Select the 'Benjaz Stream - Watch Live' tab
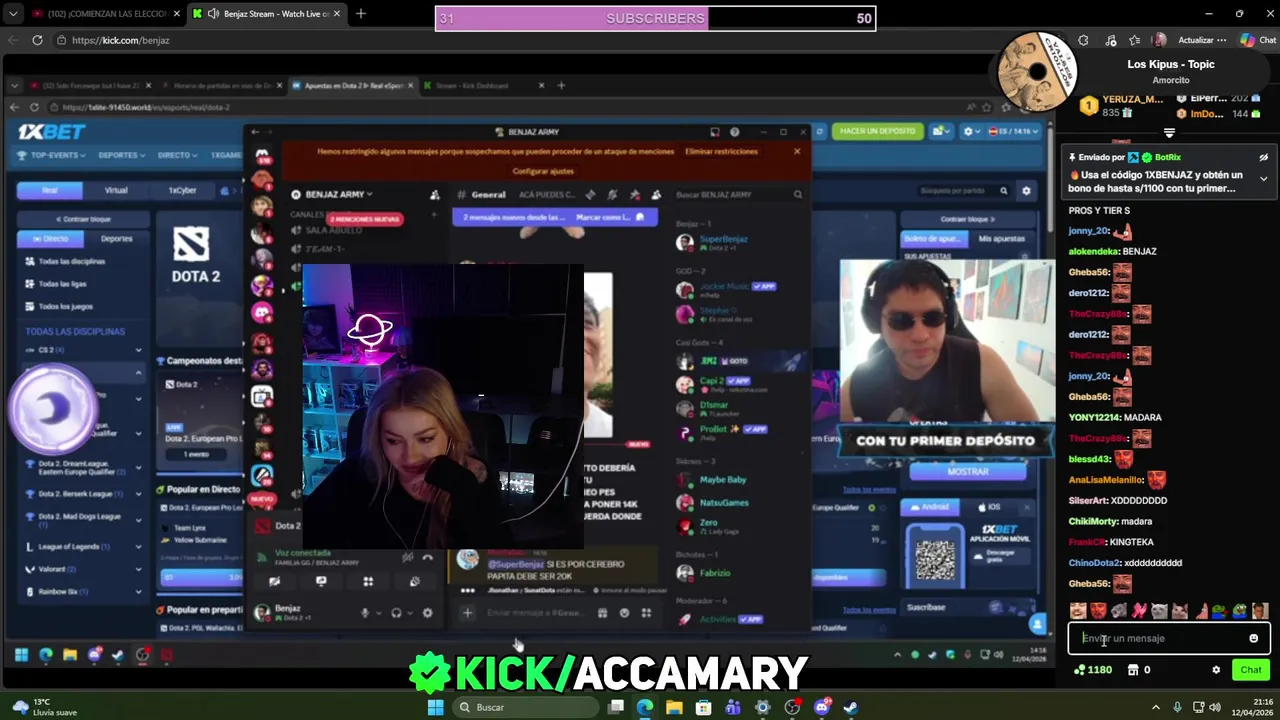 265,14
